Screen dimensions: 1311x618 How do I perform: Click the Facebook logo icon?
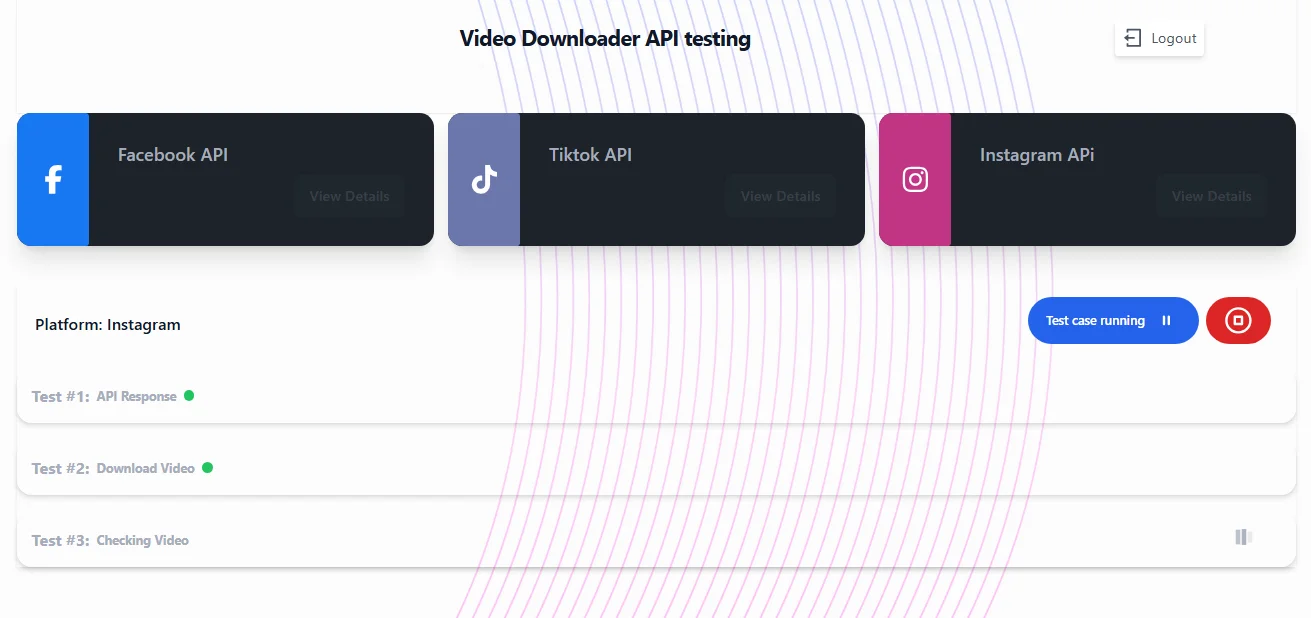click(53, 180)
